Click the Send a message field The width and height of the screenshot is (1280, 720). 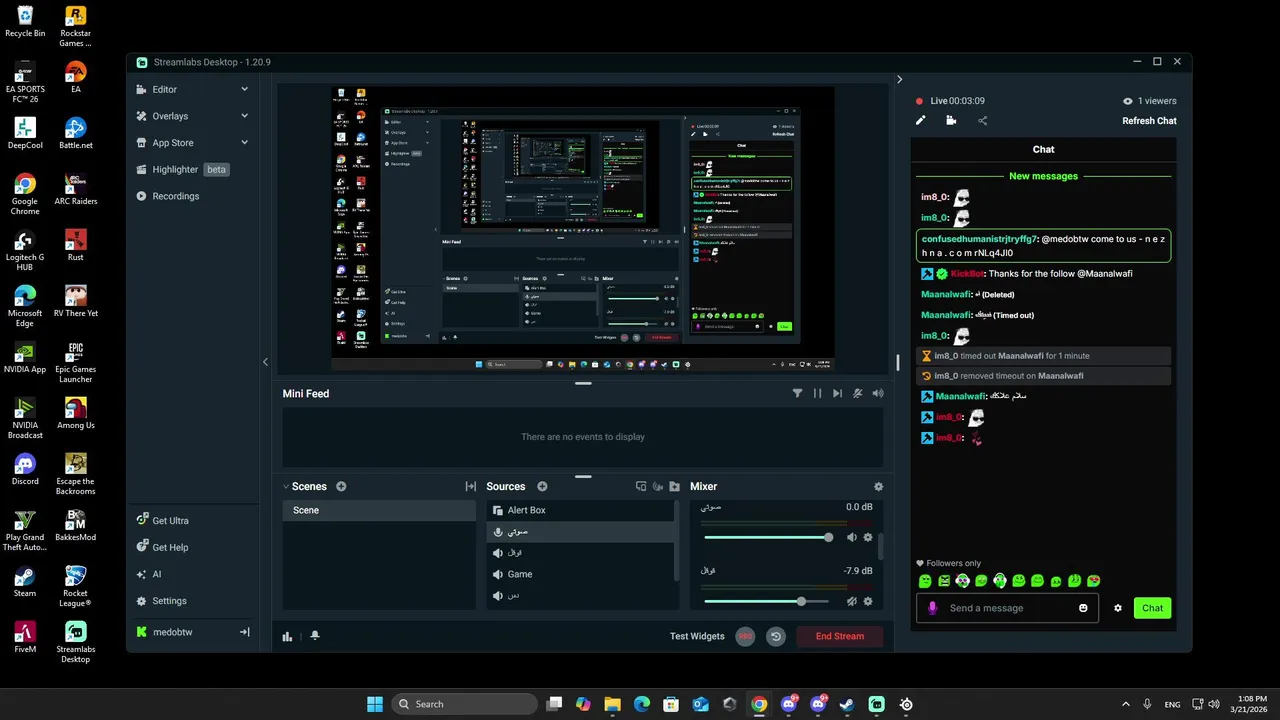(1007, 608)
